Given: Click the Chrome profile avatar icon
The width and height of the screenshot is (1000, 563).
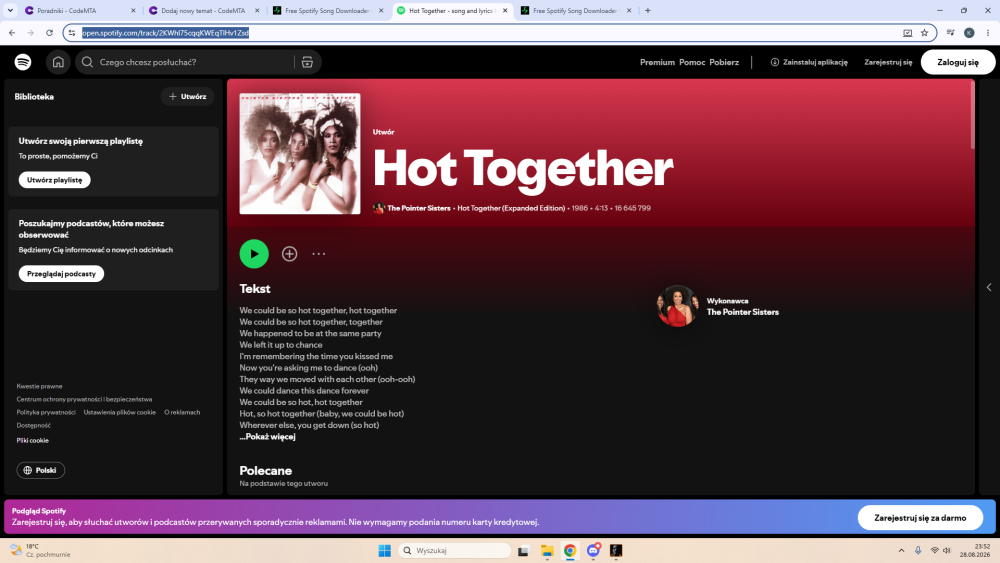Looking at the screenshot, I should coord(969,33).
